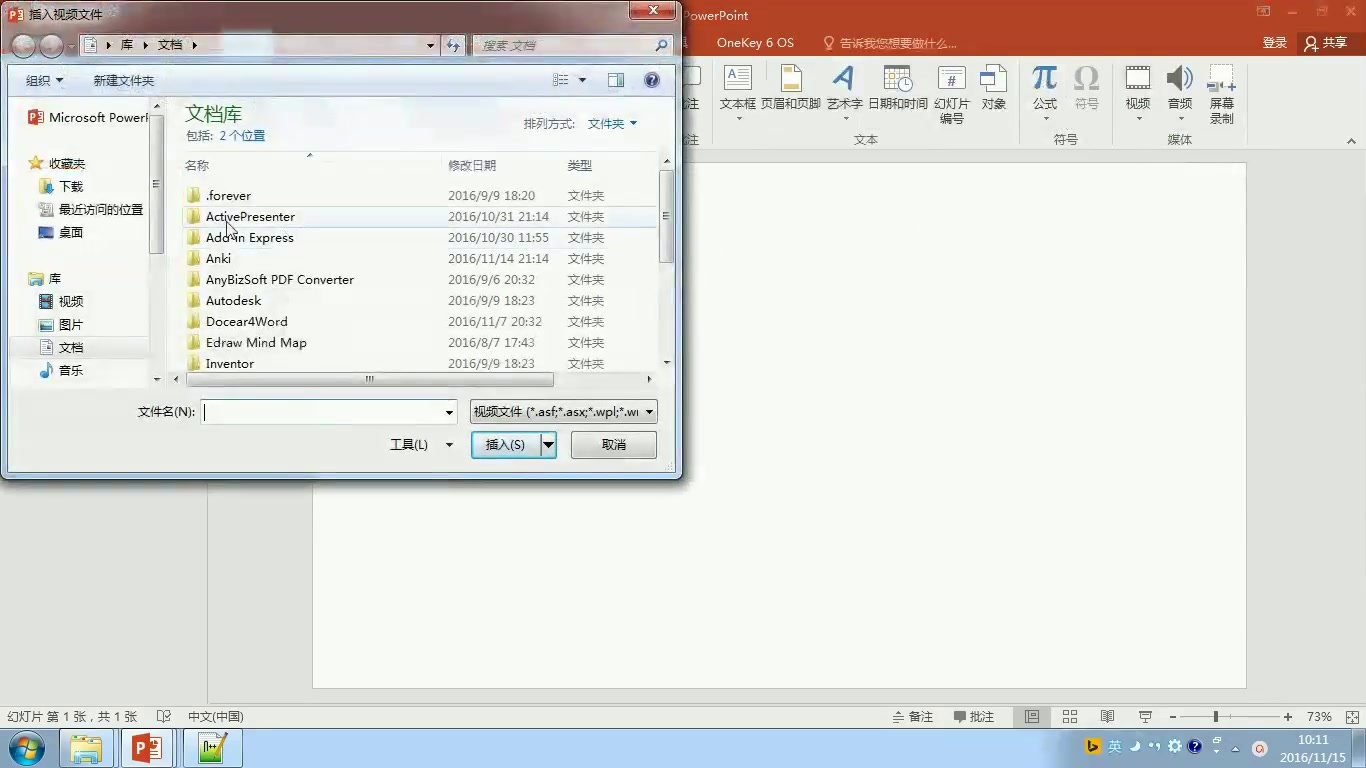Select Recent Places in the navigation pane
The height and width of the screenshot is (768, 1366).
[91, 210]
